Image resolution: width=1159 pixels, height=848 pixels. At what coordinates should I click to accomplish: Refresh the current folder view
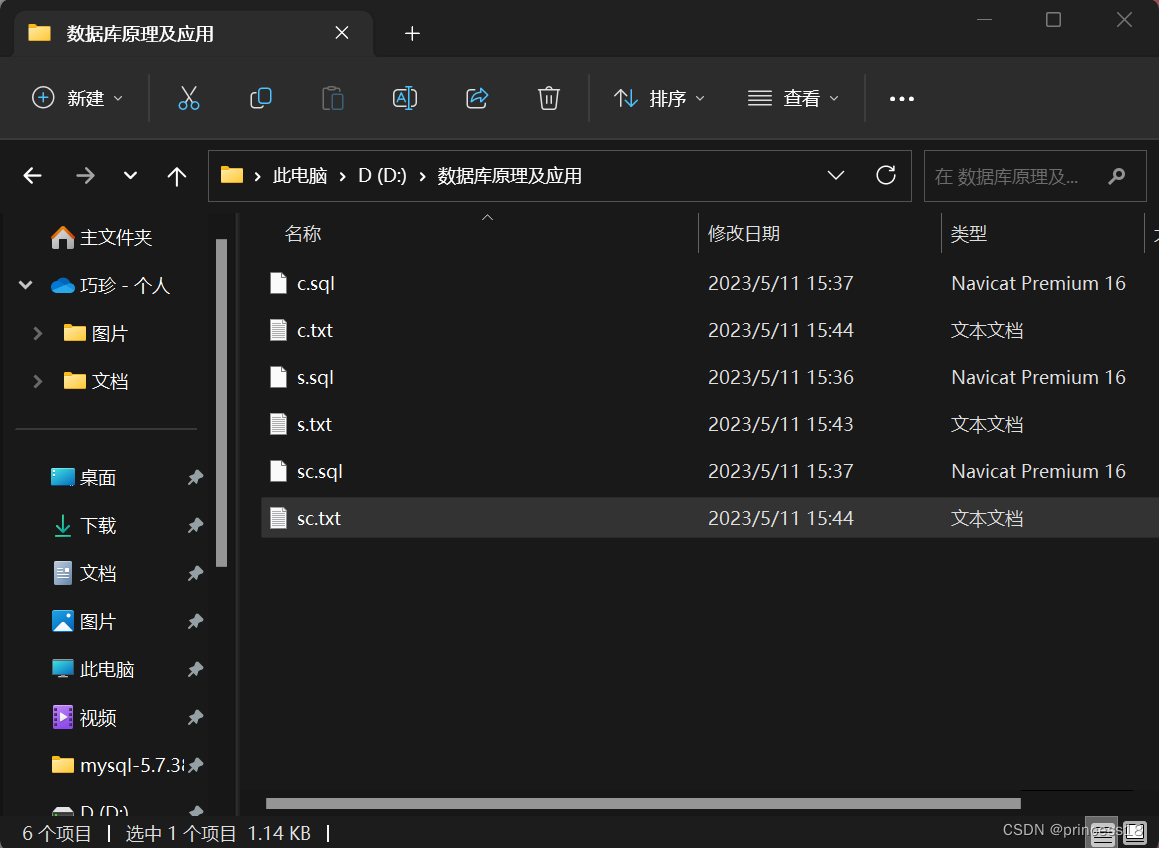click(885, 175)
